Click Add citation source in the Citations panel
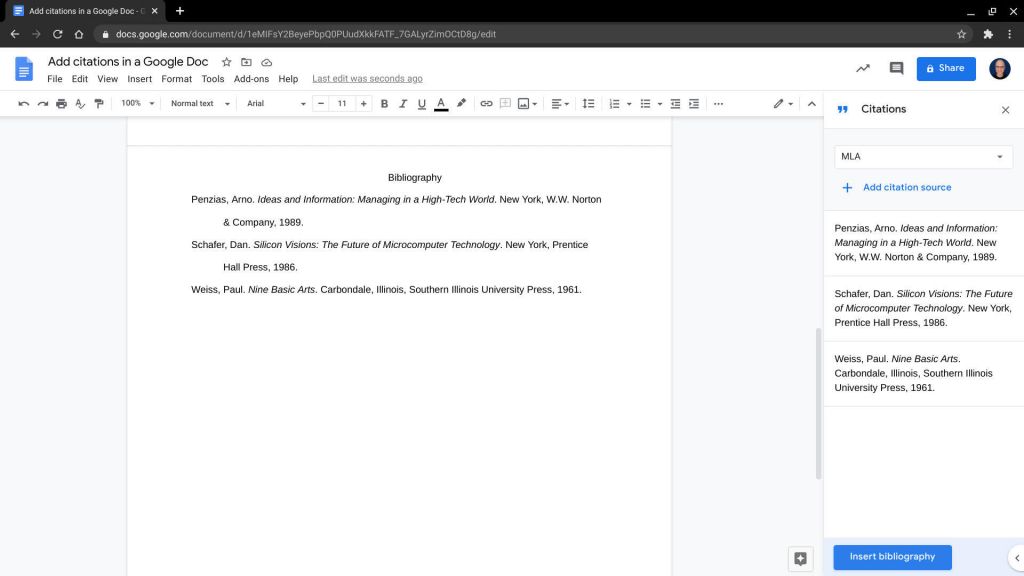The width and height of the screenshot is (1024, 576). (x=898, y=187)
